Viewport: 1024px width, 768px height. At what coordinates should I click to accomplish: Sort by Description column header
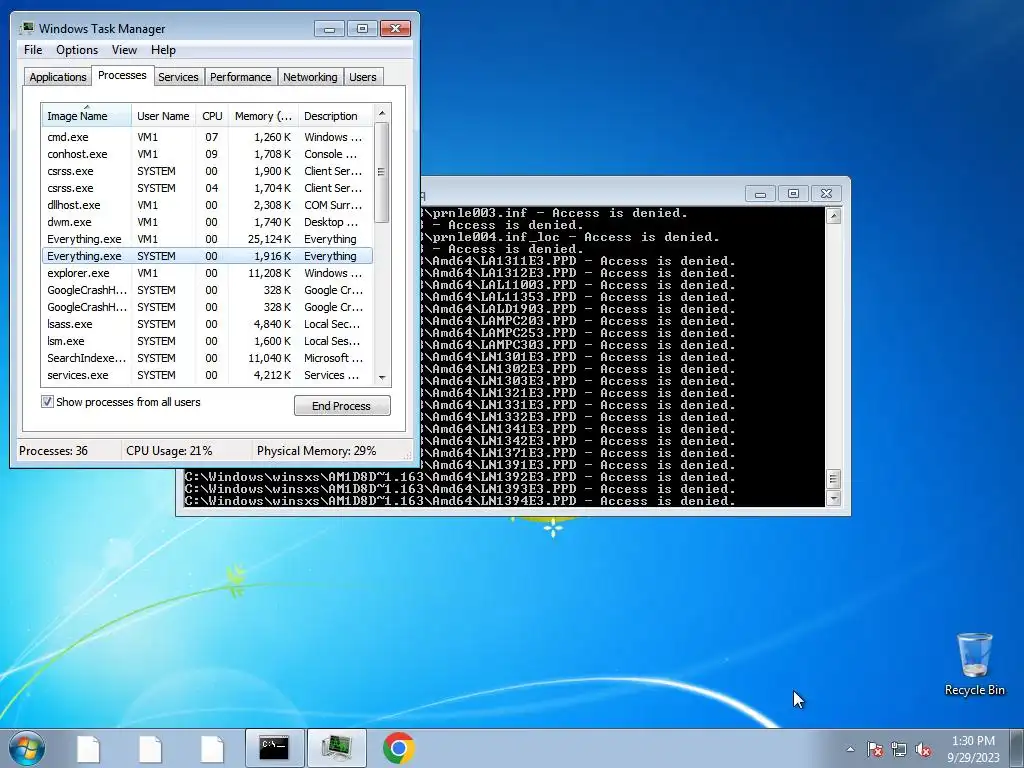[336, 116]
